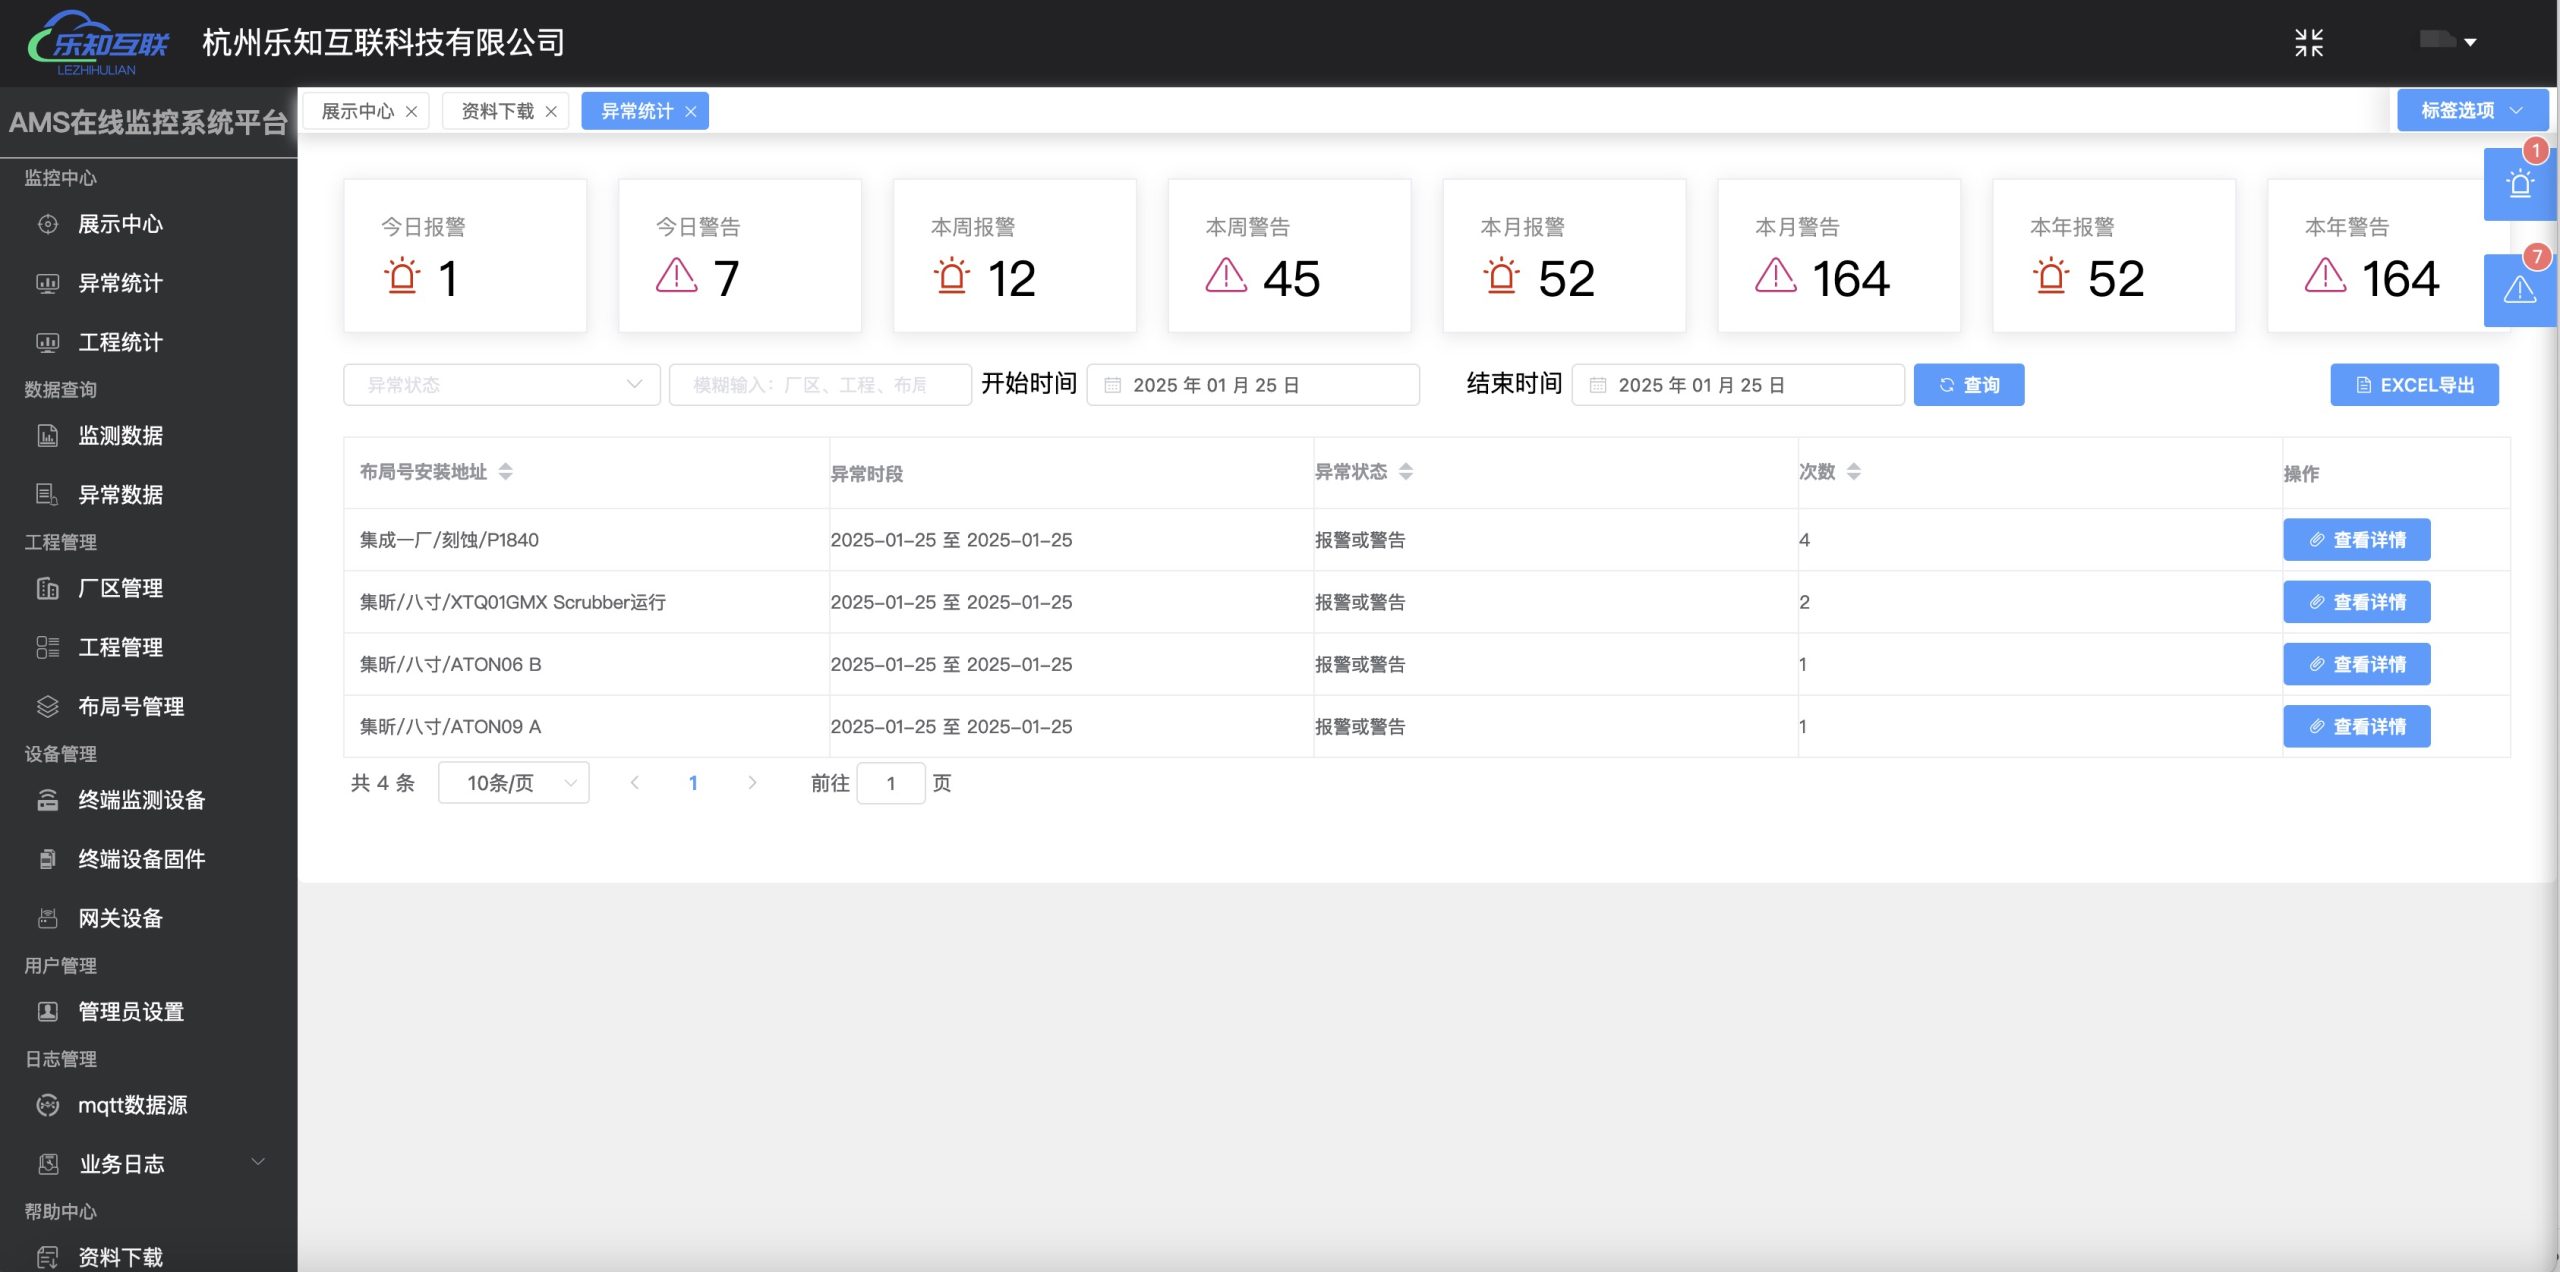Click the 管理员设置 sidebar icon
The width and height of the screenshot is (2560, 1272).
pyautogui.click(x=47, y=1011)
